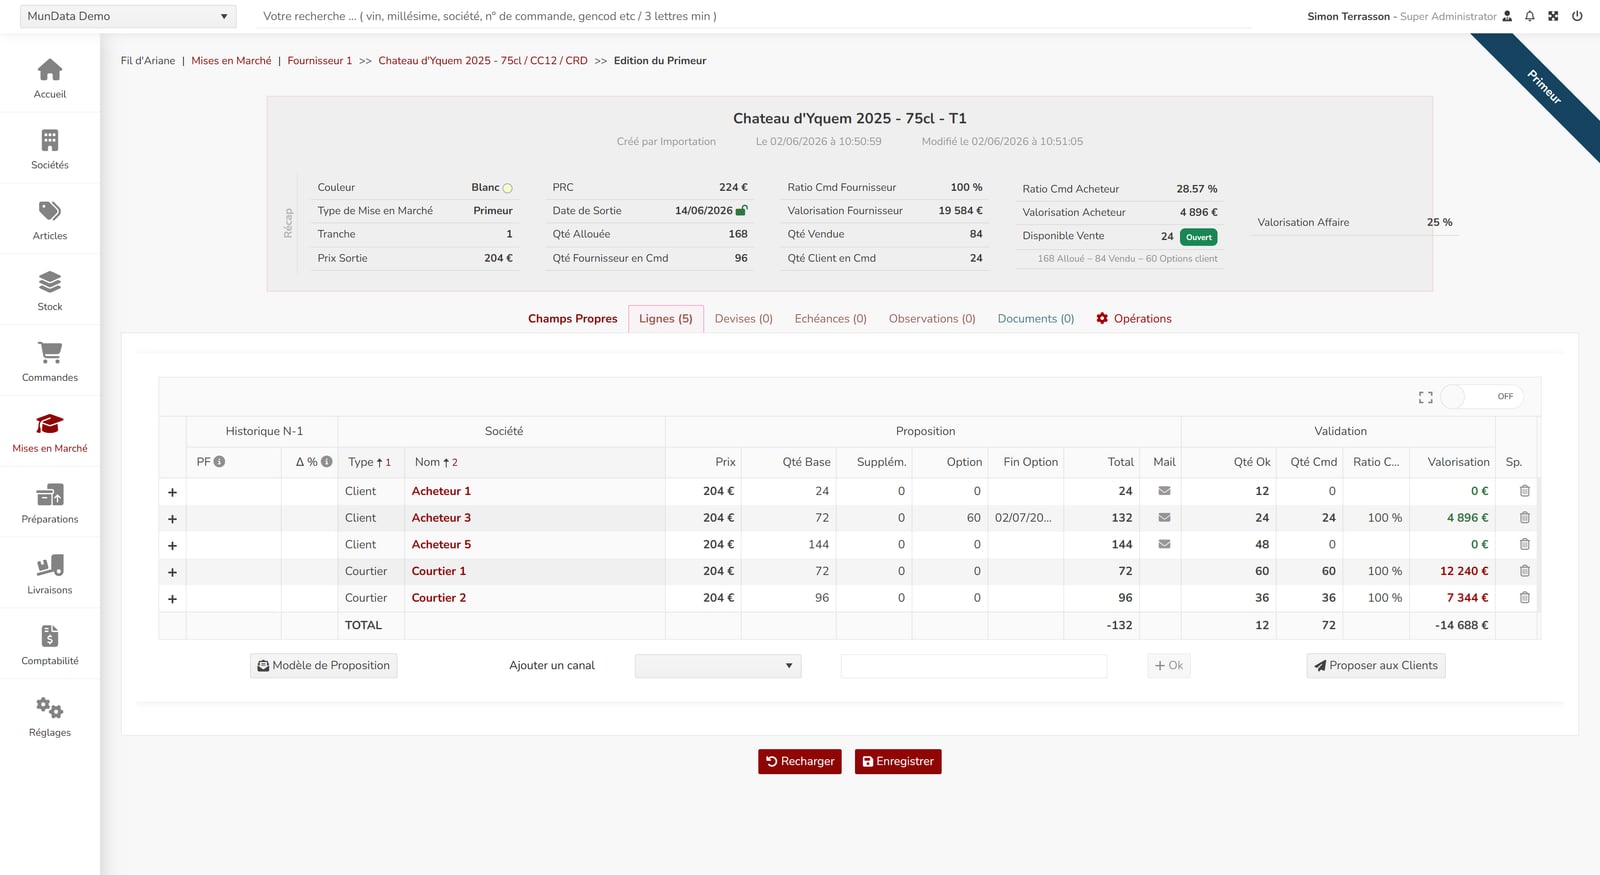Follow Fournisseur 1 breadcrumb link
The width and height of the screenshot is (1600, 875).
coord(320,61)
